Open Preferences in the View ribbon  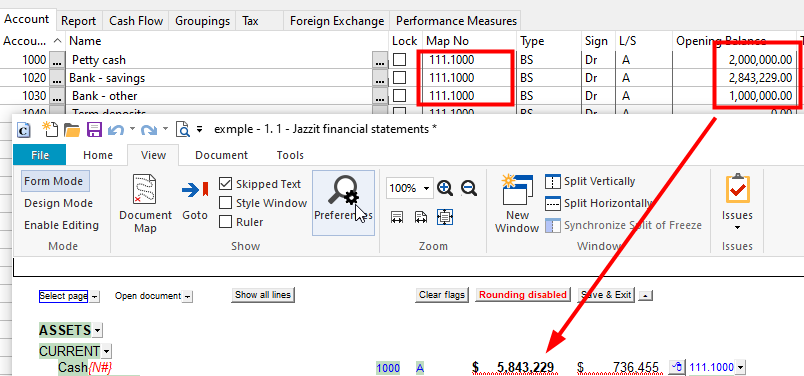coord(343,203)
